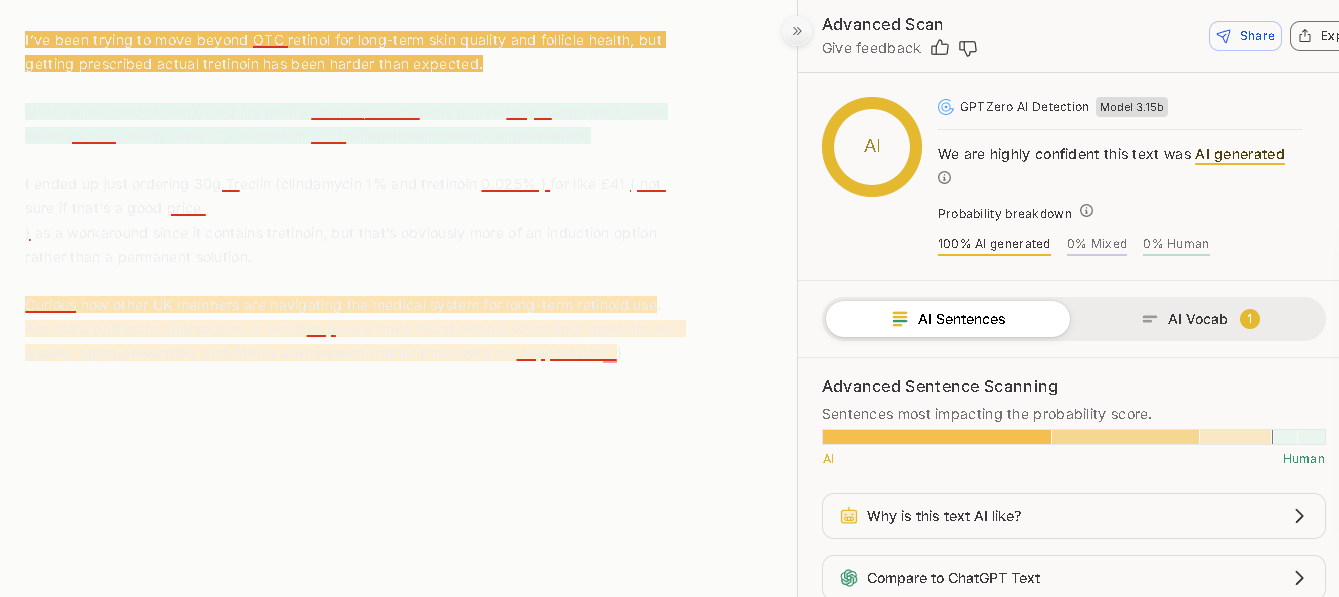Click the Model 3.15b version badge

[1131, 107]
